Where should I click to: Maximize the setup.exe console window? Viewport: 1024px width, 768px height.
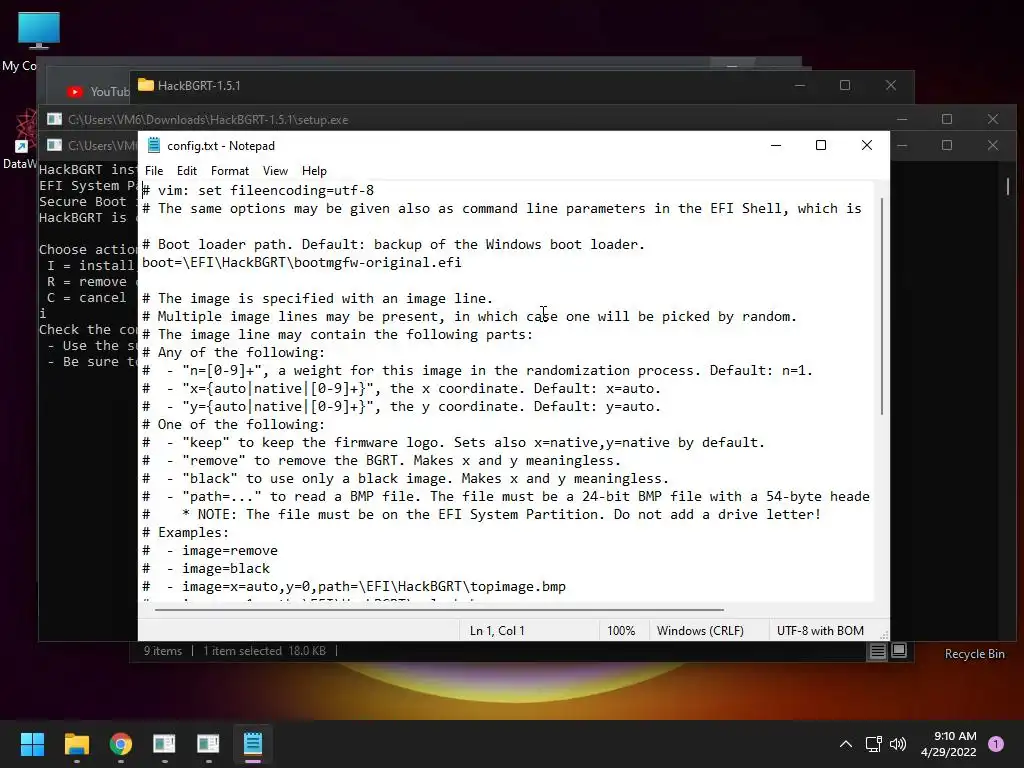947,120
